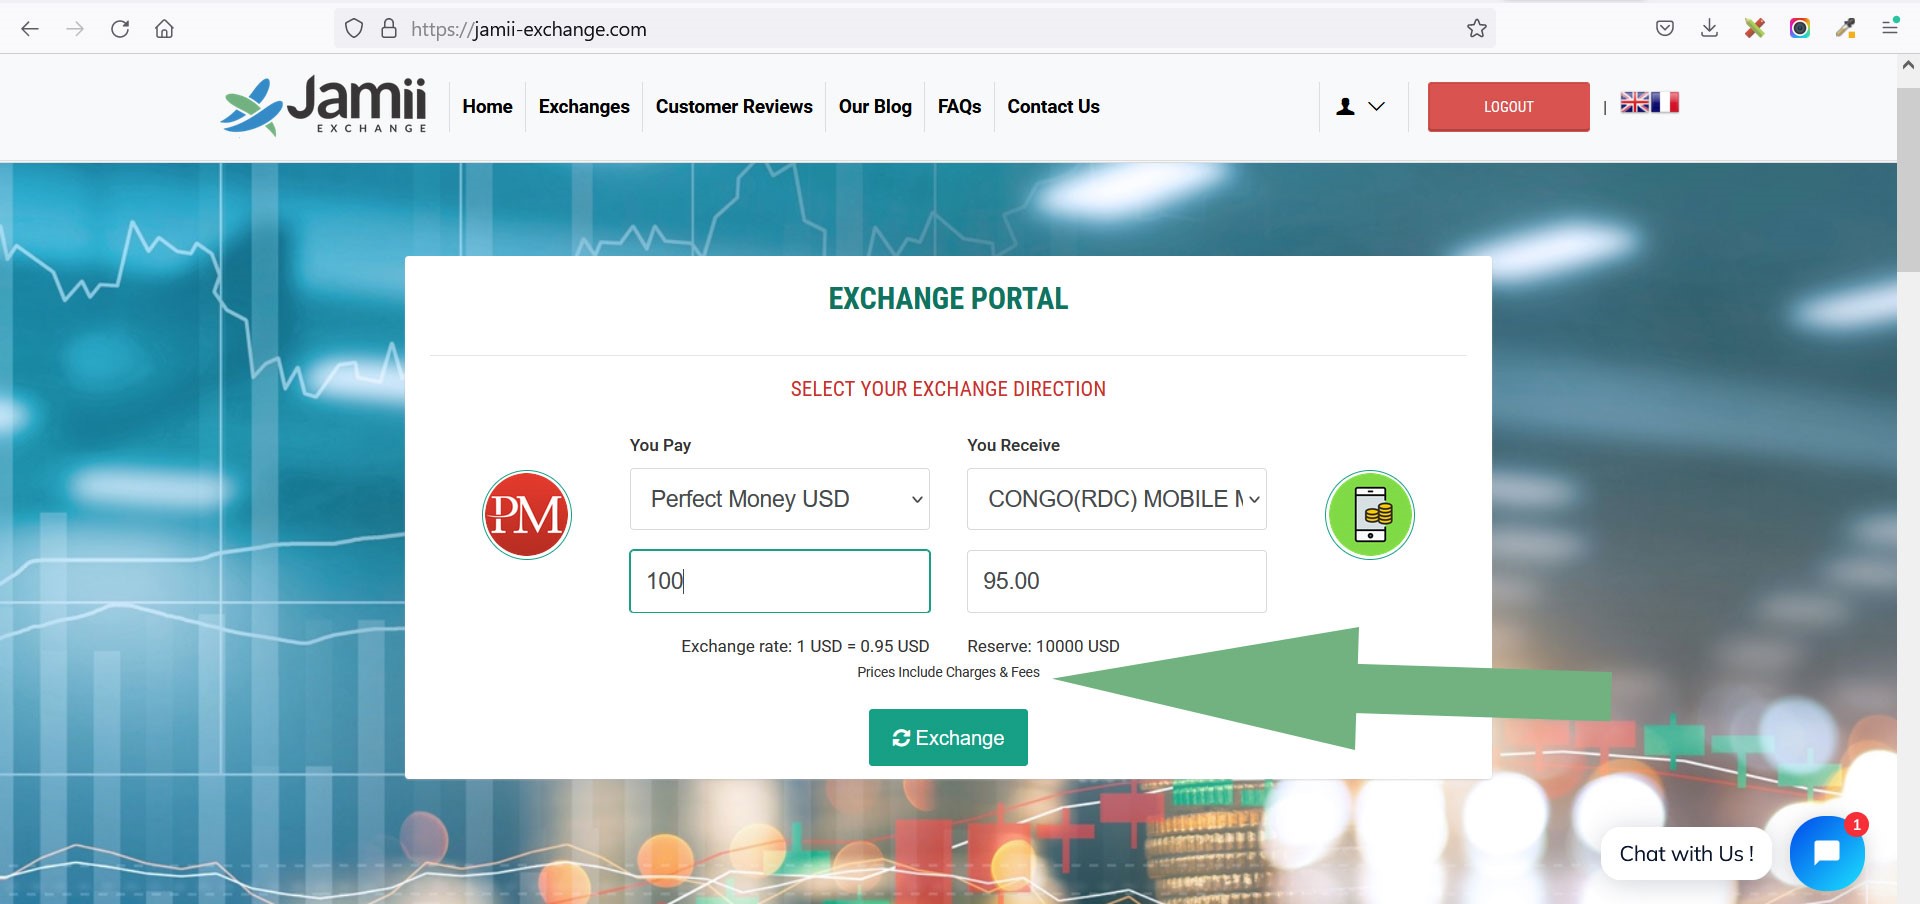Click the receive amount field 95.00

coord(1117,581)
